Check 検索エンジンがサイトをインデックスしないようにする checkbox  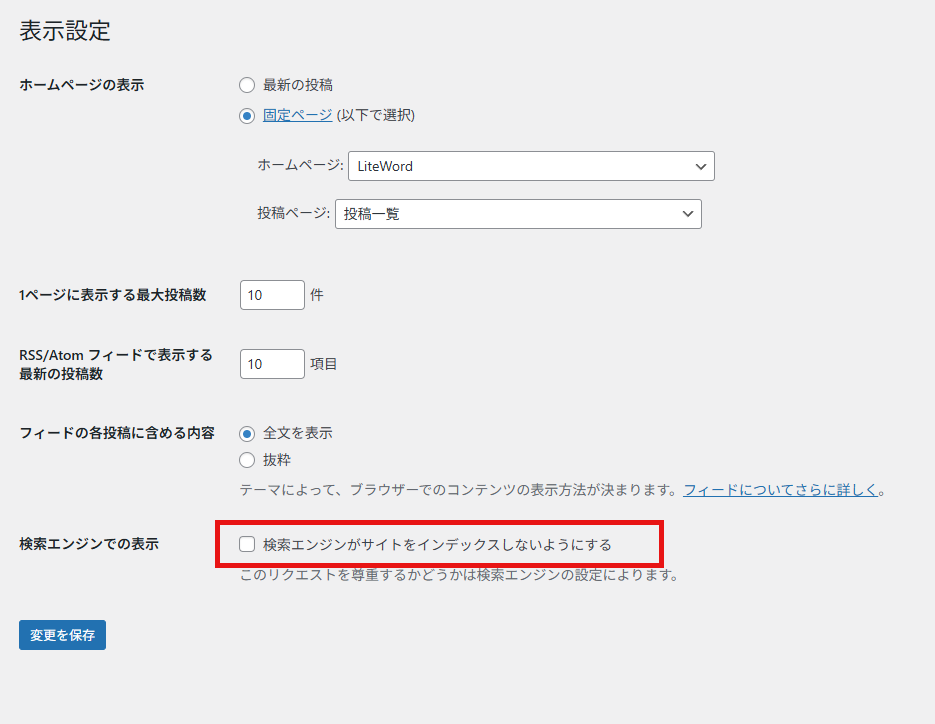247,544
